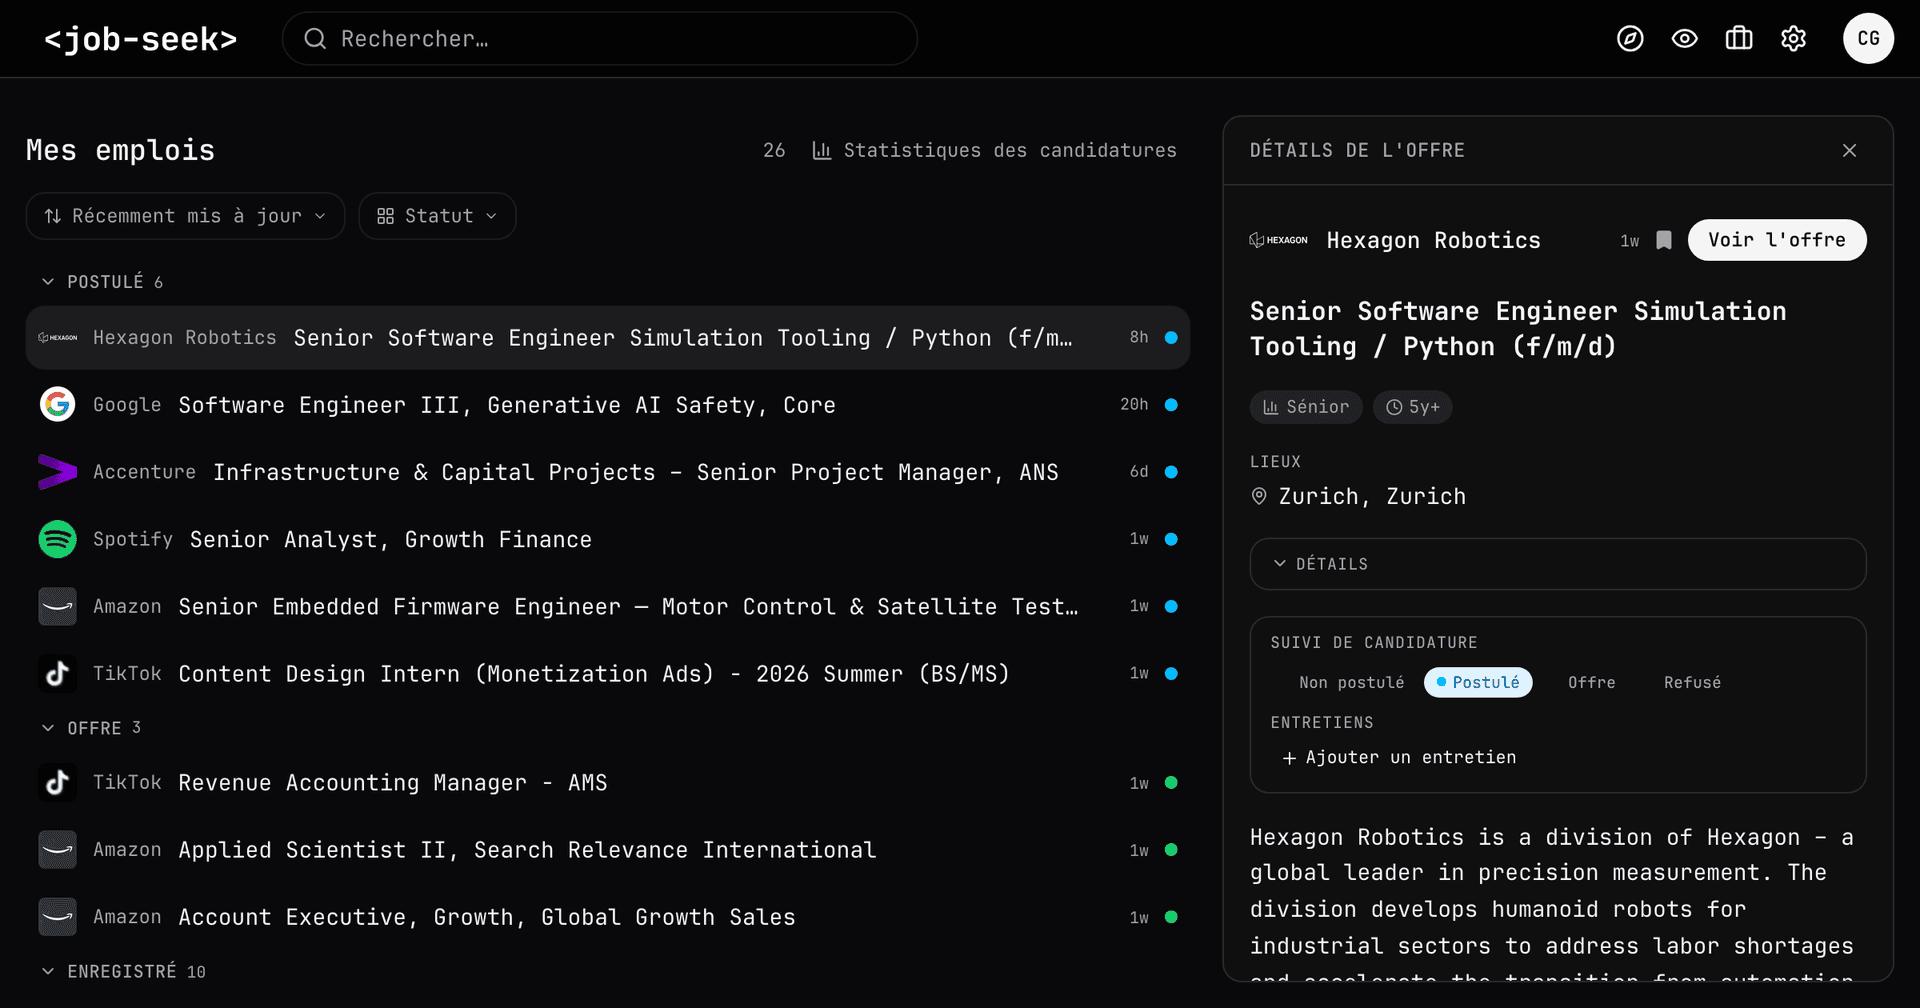Open the 'Récemment mis à jour' sort dropdown
This screenshot has width=1920, height=1008.
click(x=185, y=216)
